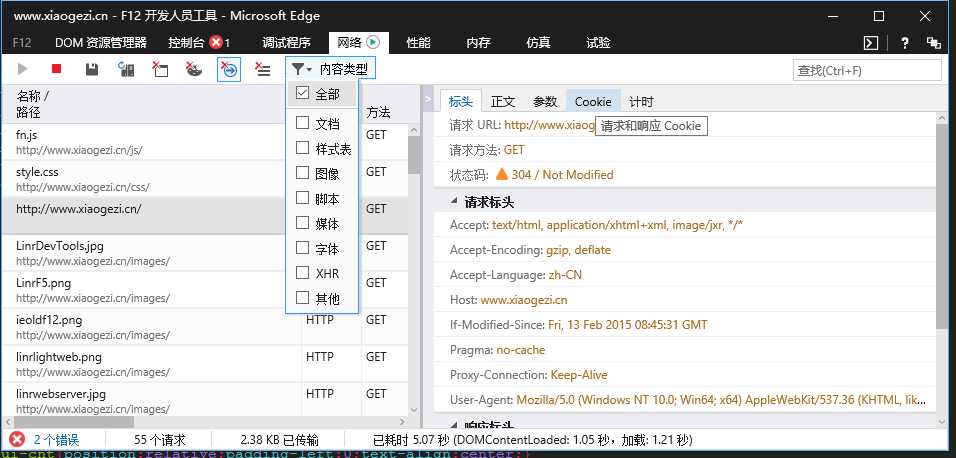Click the dock/undock window icon

pos(933,43)
